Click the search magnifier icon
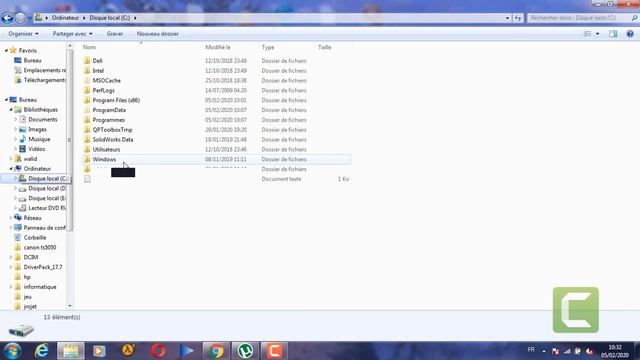The height and width of the screenshot is (360, 640). point(634,18)
